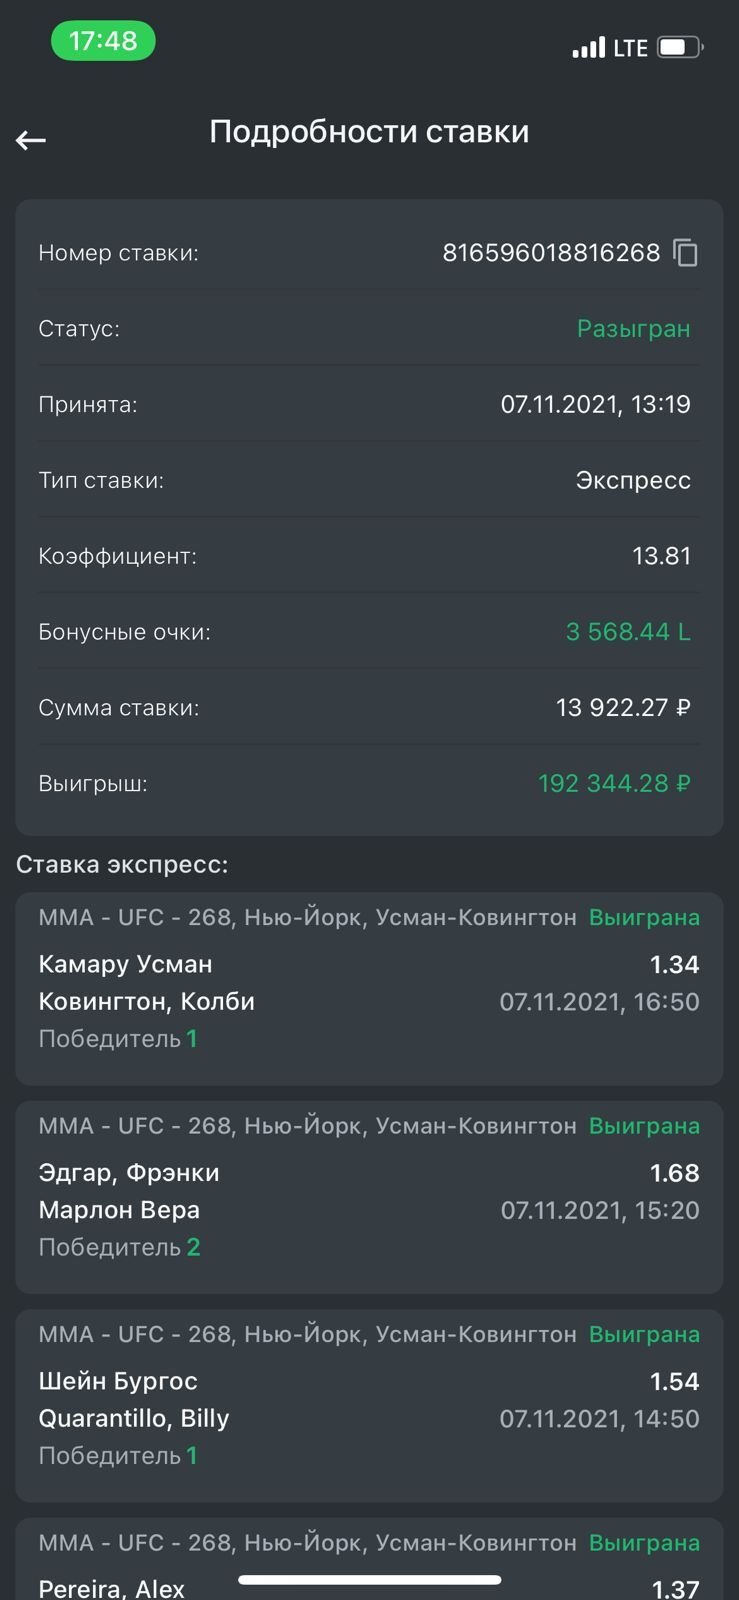
Task: Tap the bonus points value 3 568.44 L
Action: coord(628,632)
